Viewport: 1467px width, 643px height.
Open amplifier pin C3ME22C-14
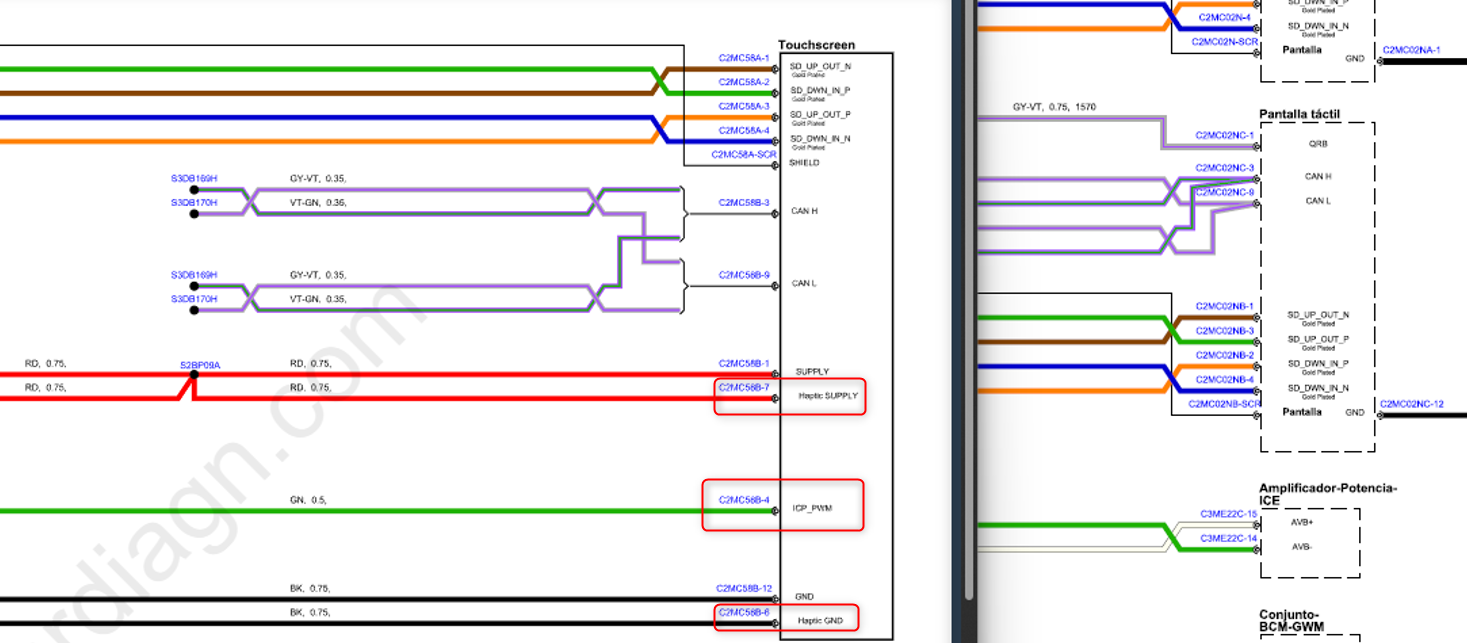[x=1228, y=538]
